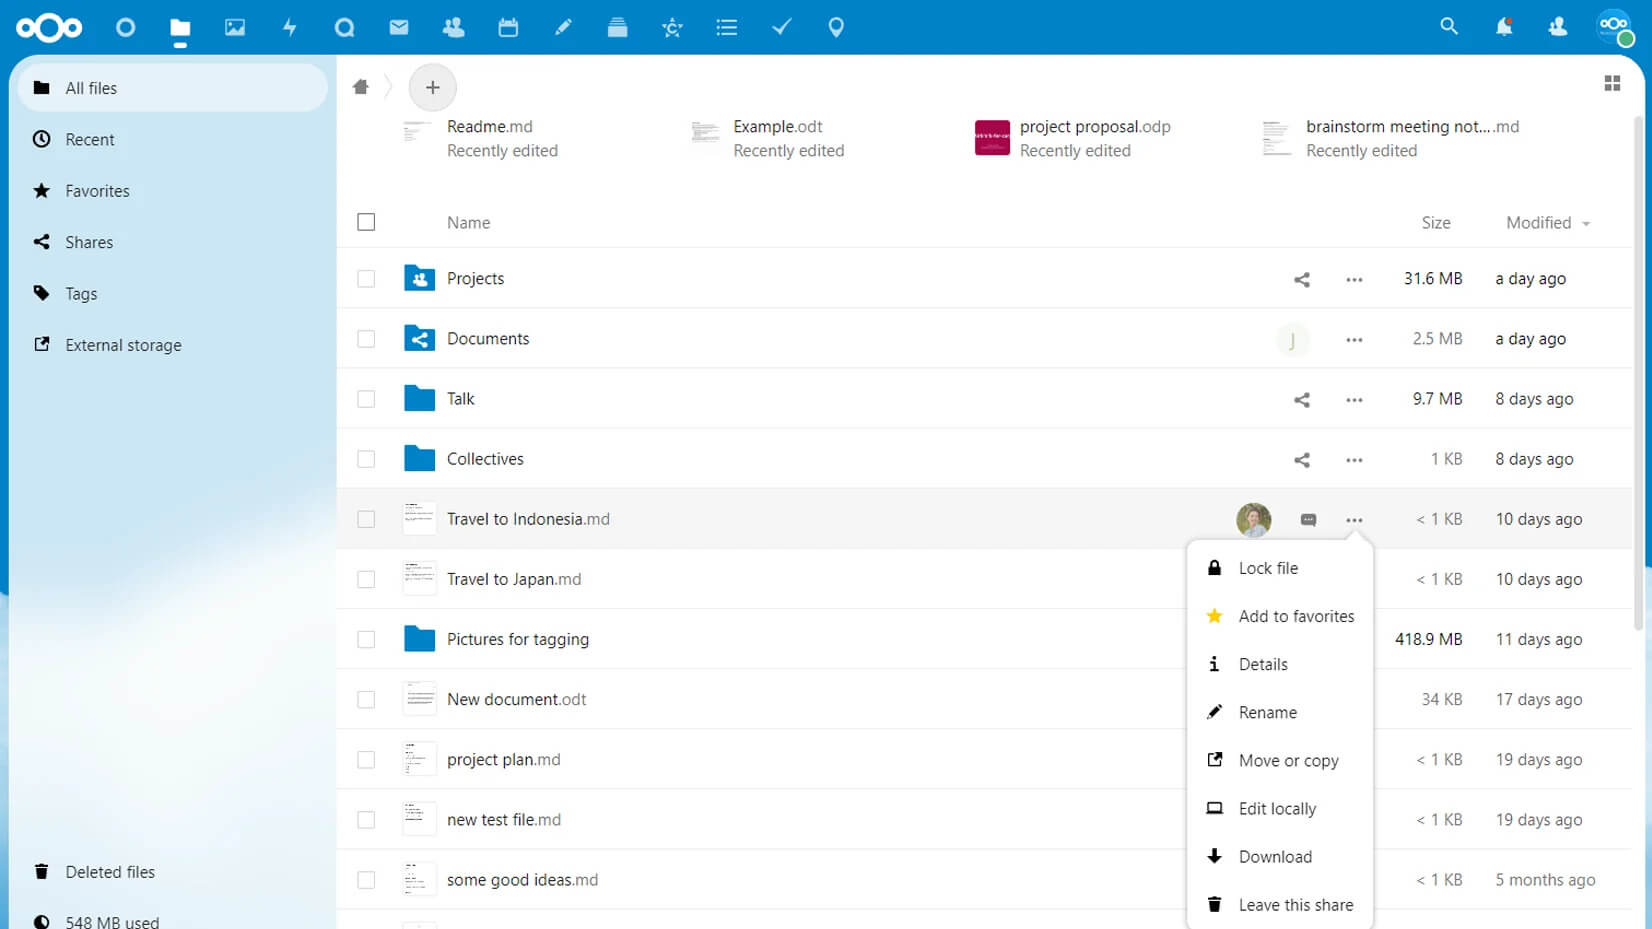The width and height of the screenshot is (1652, 929).
Task: Select Move or copy
Action: (x=1280, y=760)
